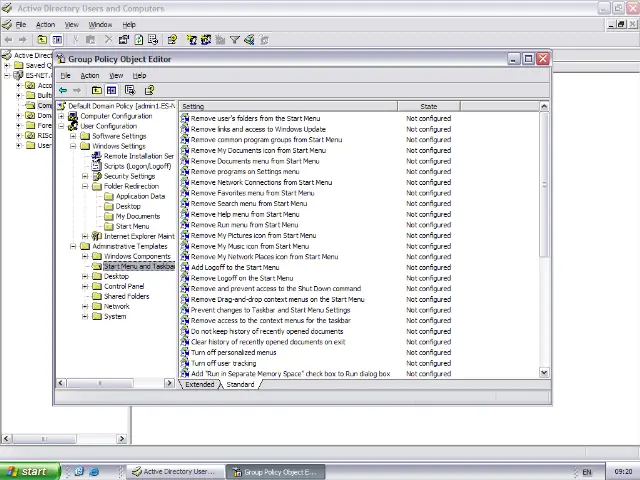Expand Security Settings node
The width and height of the screenshot is (640, 480).
click(x=85, y=176)
